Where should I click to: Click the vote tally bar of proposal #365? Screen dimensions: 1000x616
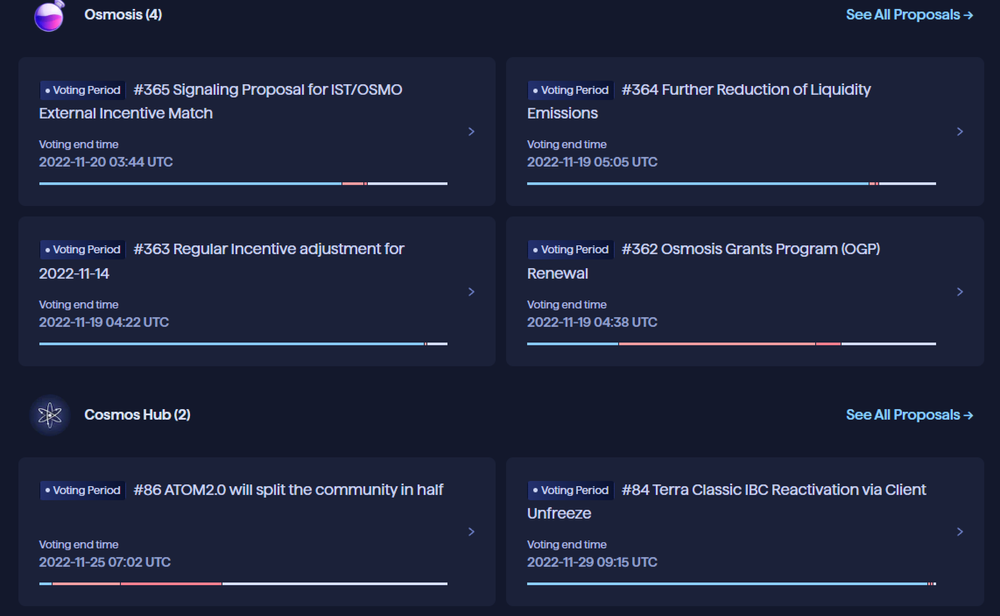(243, 184)
